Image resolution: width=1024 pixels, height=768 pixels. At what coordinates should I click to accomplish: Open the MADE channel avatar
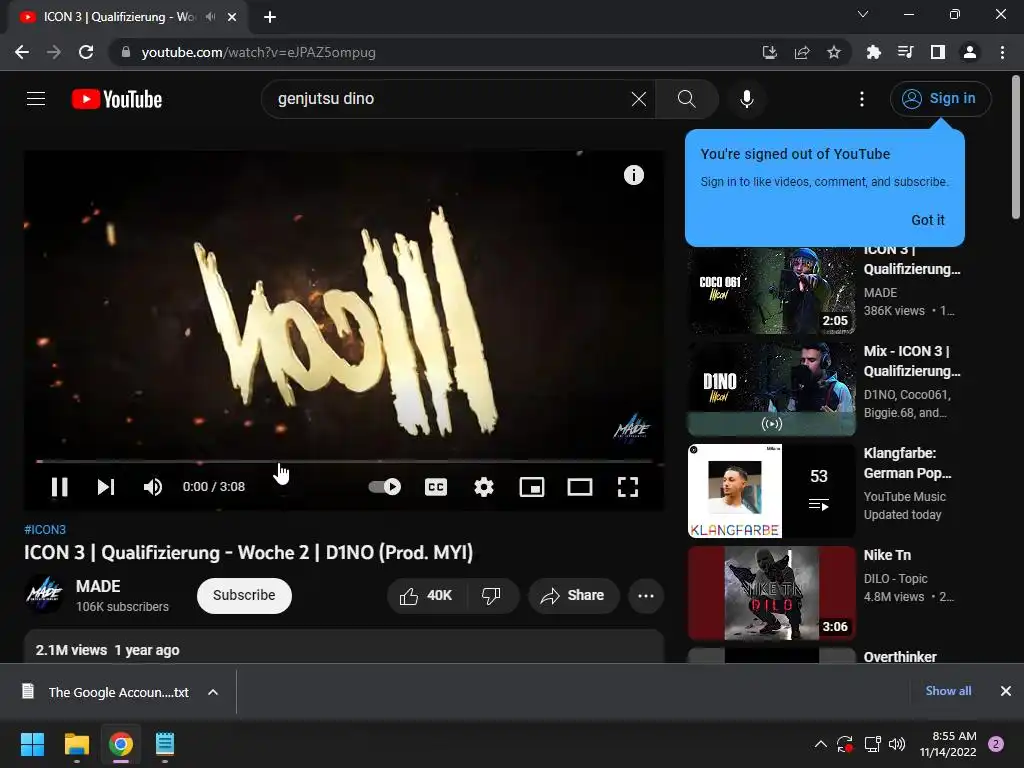coord(44,595)
